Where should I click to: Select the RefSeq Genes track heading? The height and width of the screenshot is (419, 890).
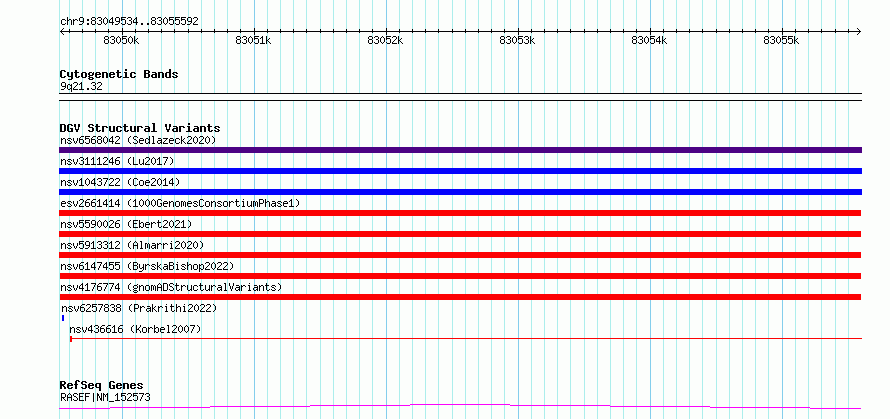pos(102,386)
